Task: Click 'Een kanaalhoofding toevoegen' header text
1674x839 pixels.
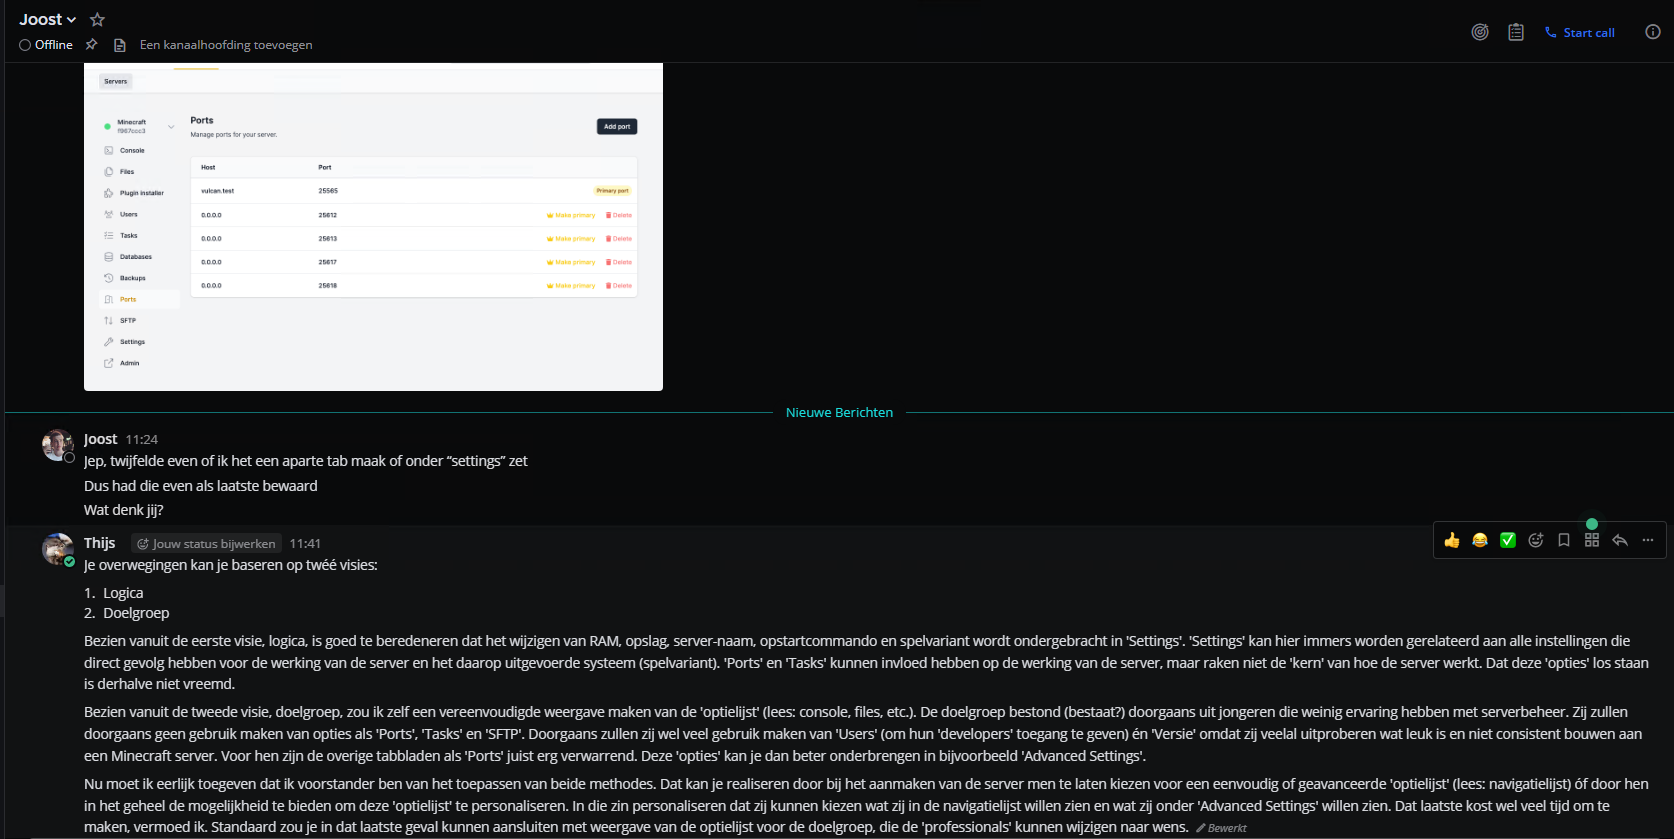Action: point(226,45)
